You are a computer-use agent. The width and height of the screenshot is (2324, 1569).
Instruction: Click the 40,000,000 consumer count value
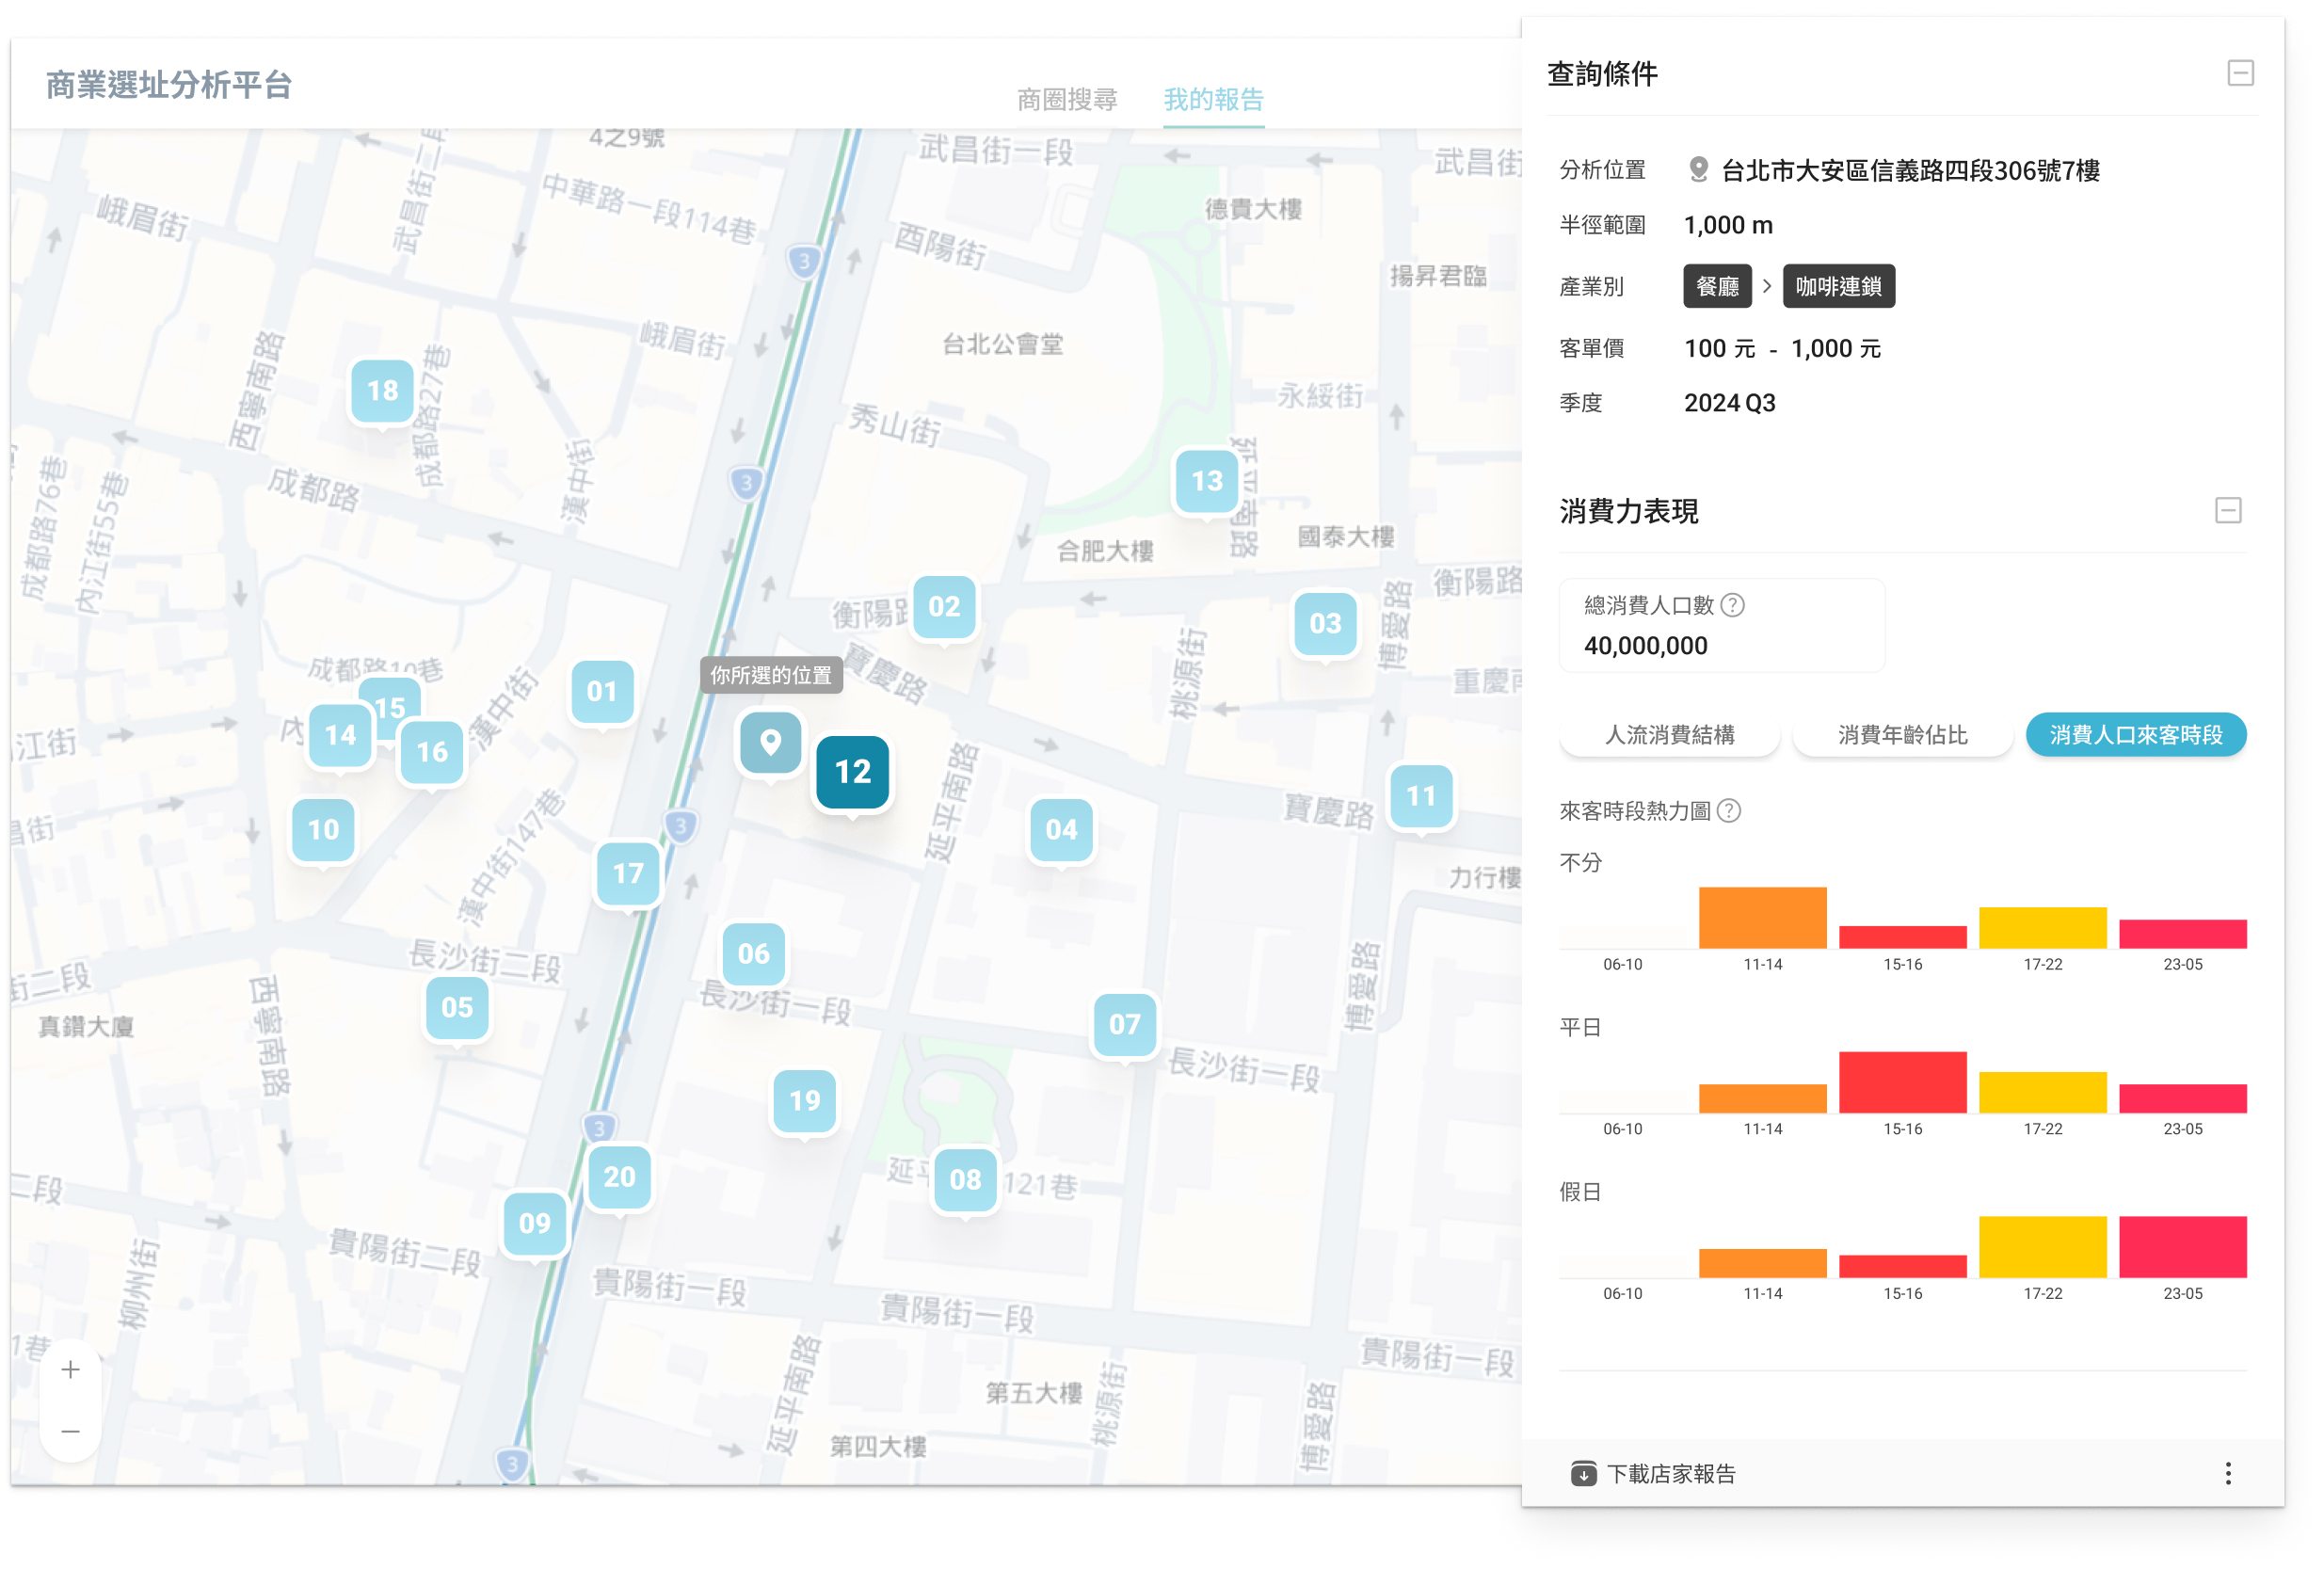click(1645, 646)
